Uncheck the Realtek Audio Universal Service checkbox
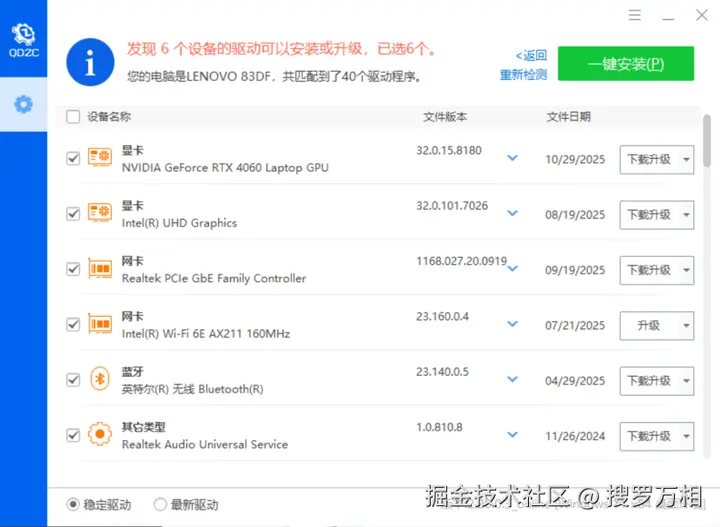The width and height of the screenshot is (720, 527). 73,435
